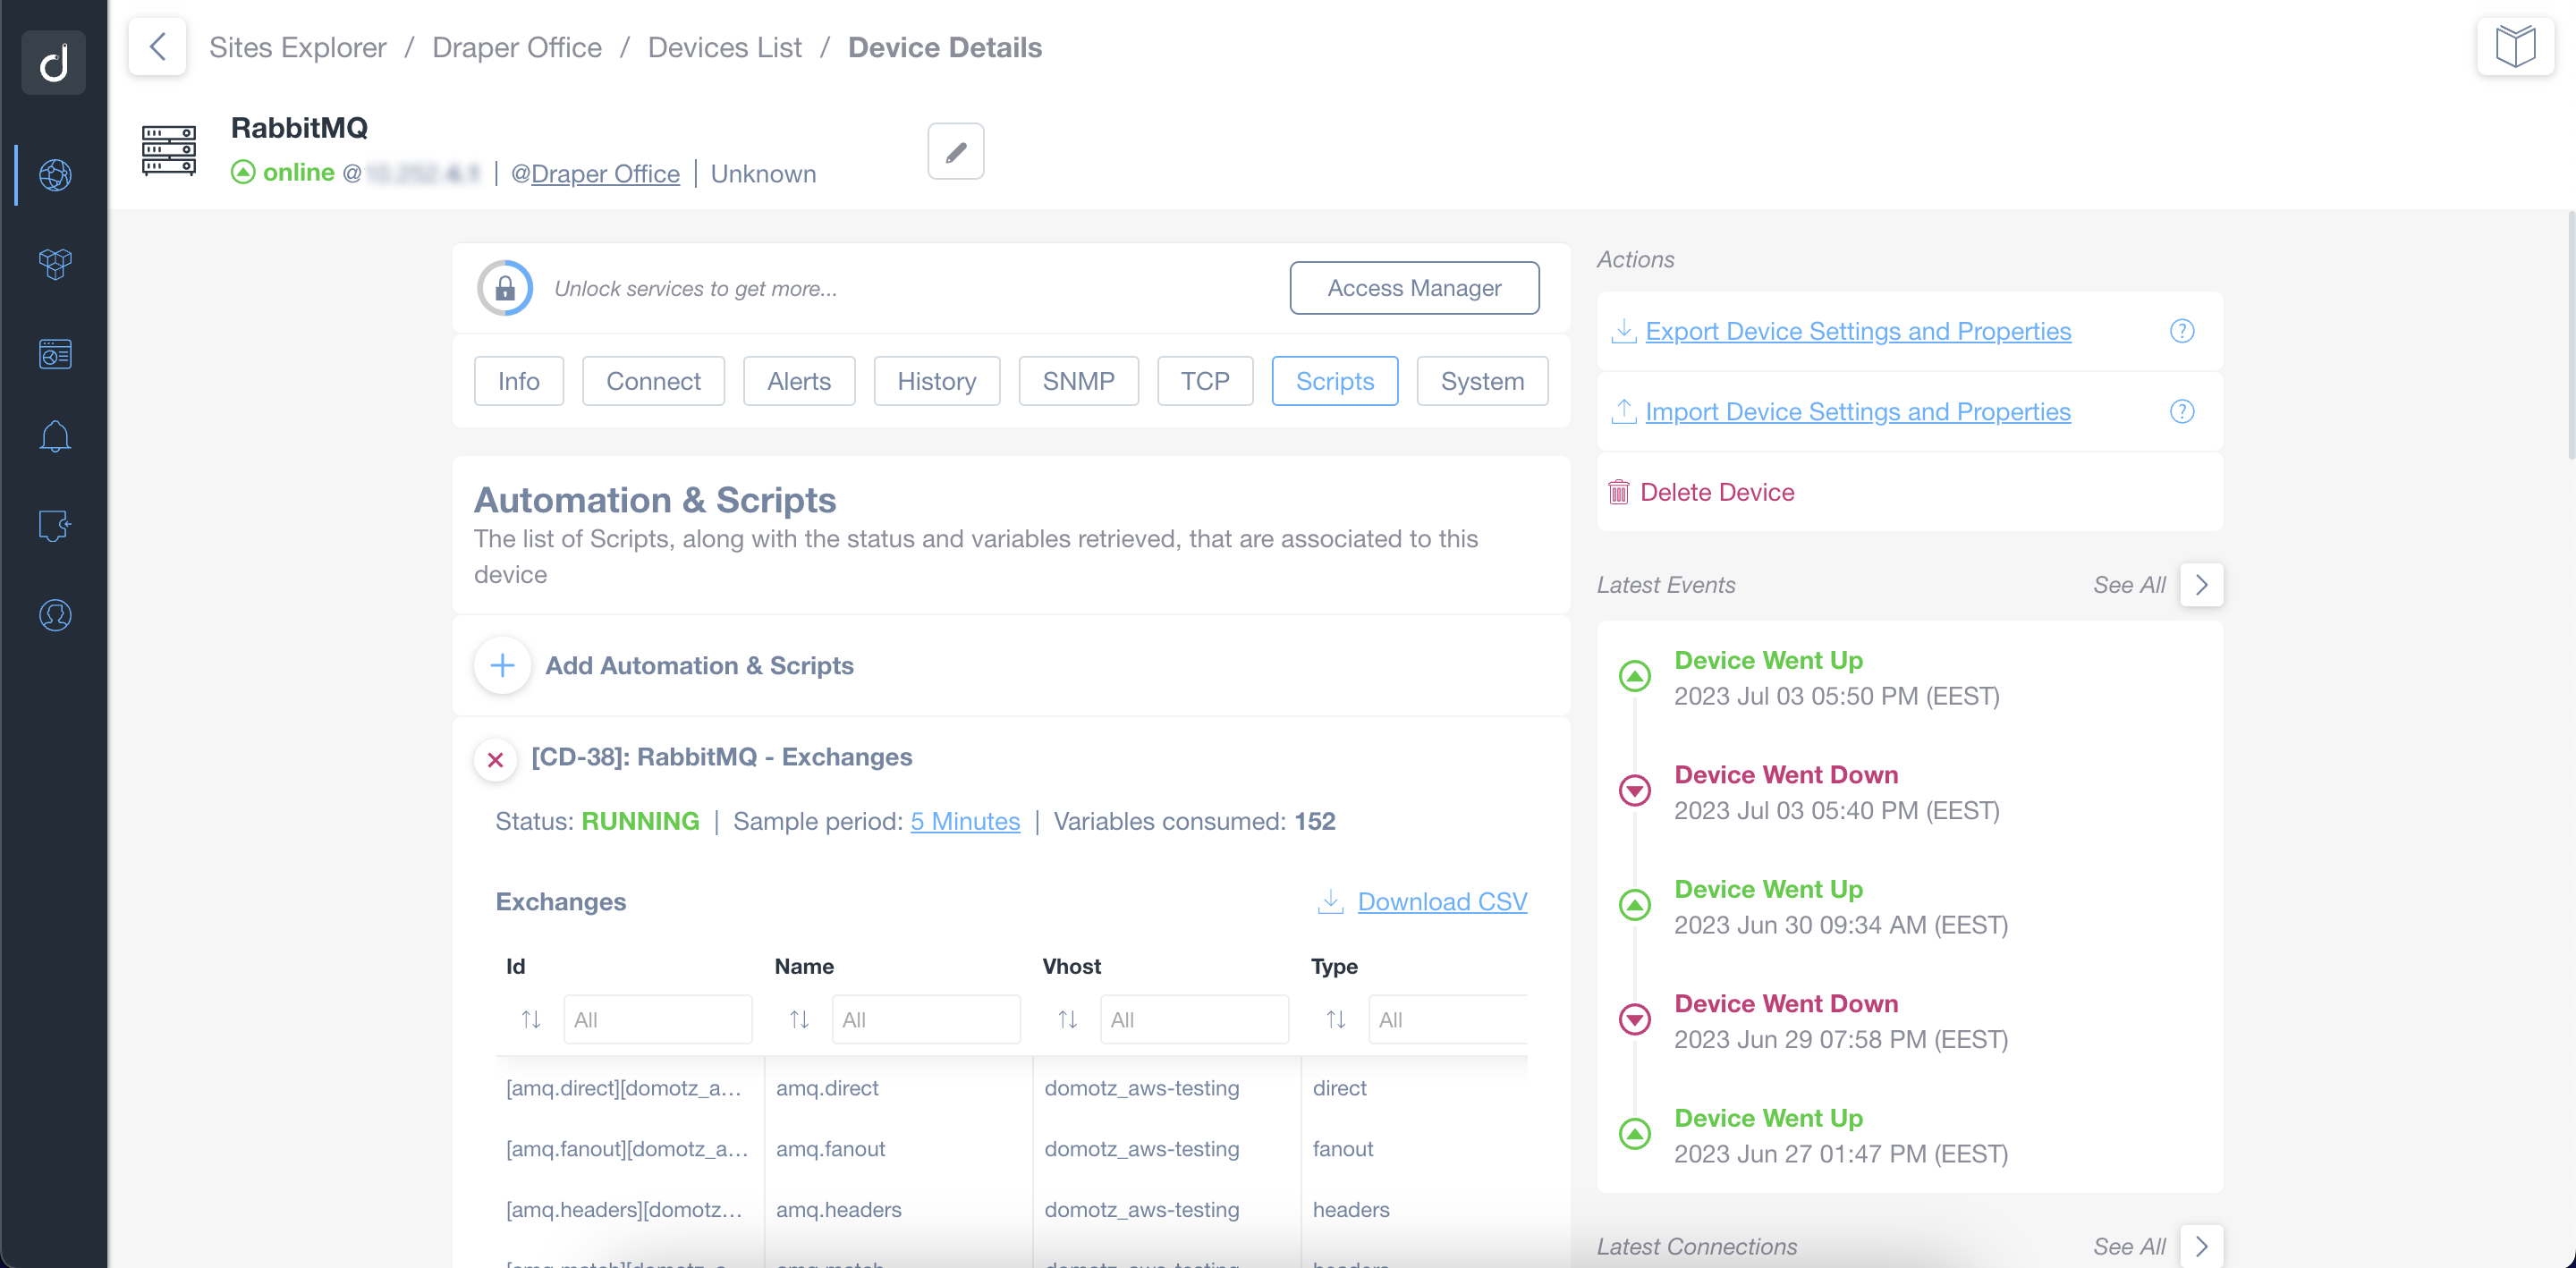Click the RUNNING status text
The height and width of the screenshot is (1268, 2576).
tap(640, 821)
